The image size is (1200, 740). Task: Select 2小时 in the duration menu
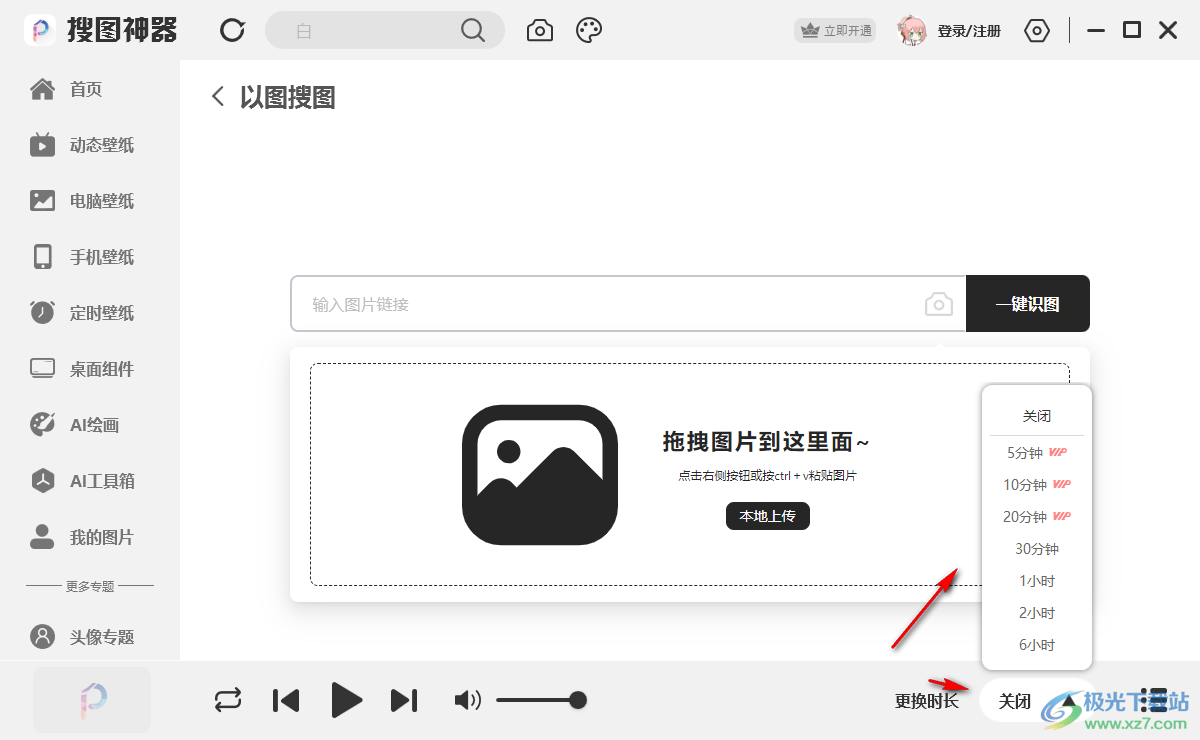pos(1037,613)
